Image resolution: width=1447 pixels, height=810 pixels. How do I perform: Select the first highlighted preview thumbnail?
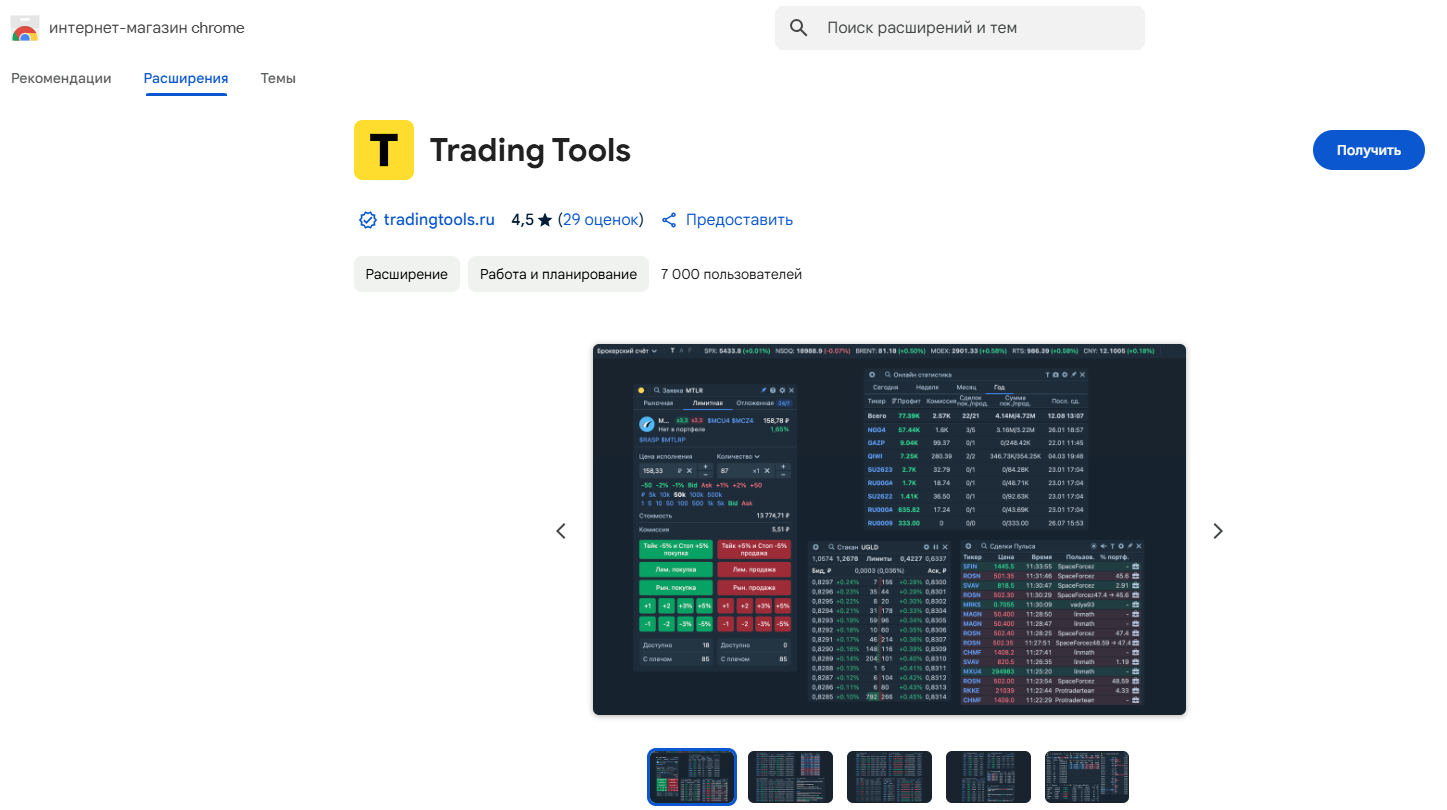[692, 777]
